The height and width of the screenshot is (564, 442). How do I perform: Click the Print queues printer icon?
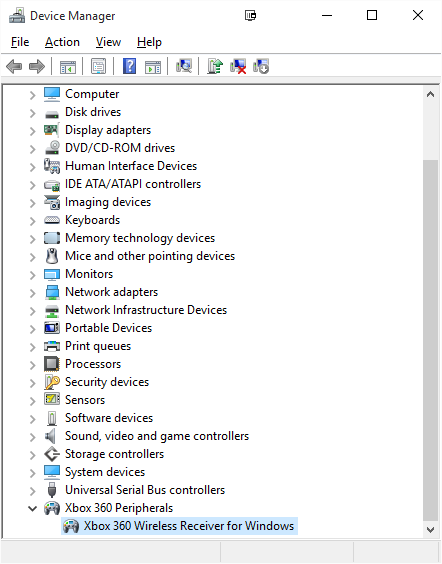(x=52, y=346)
